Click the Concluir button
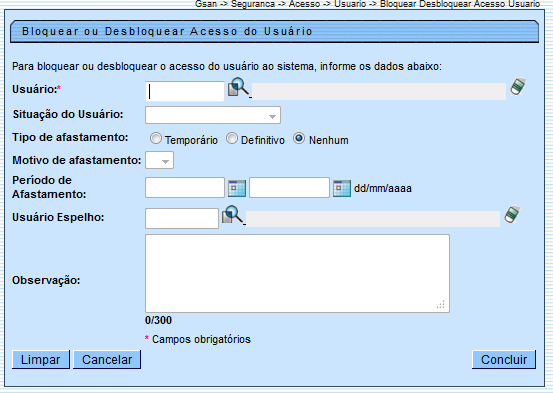 pyautogui.click(x=504, y=359)
